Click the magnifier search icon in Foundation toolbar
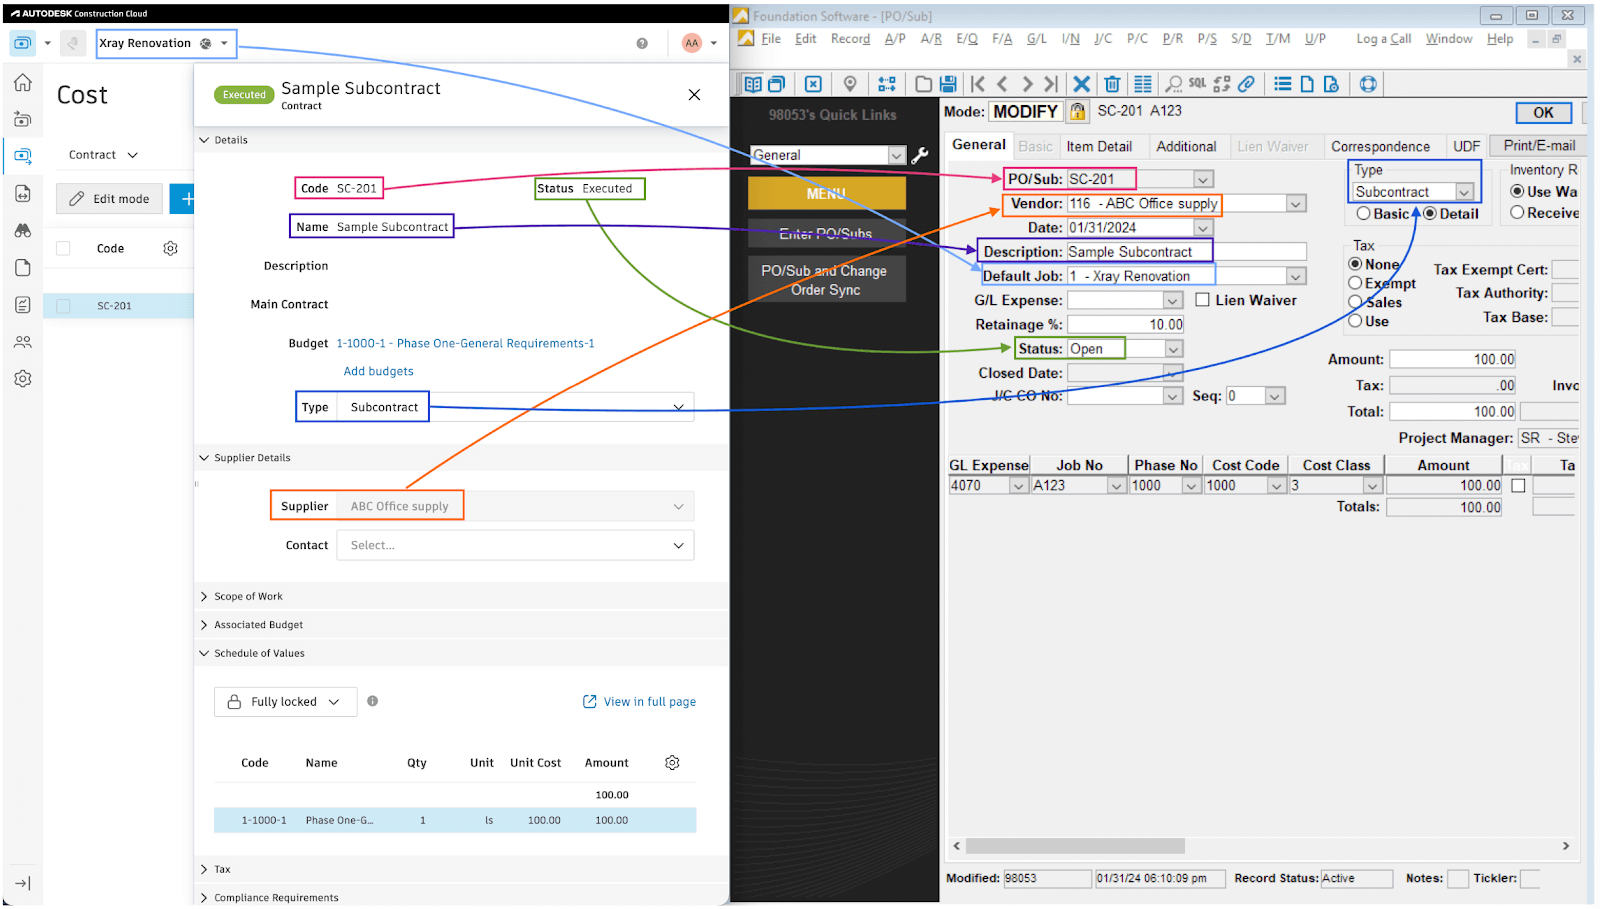Screen dimensions: 1600x909 click(x=1174, y=84)
